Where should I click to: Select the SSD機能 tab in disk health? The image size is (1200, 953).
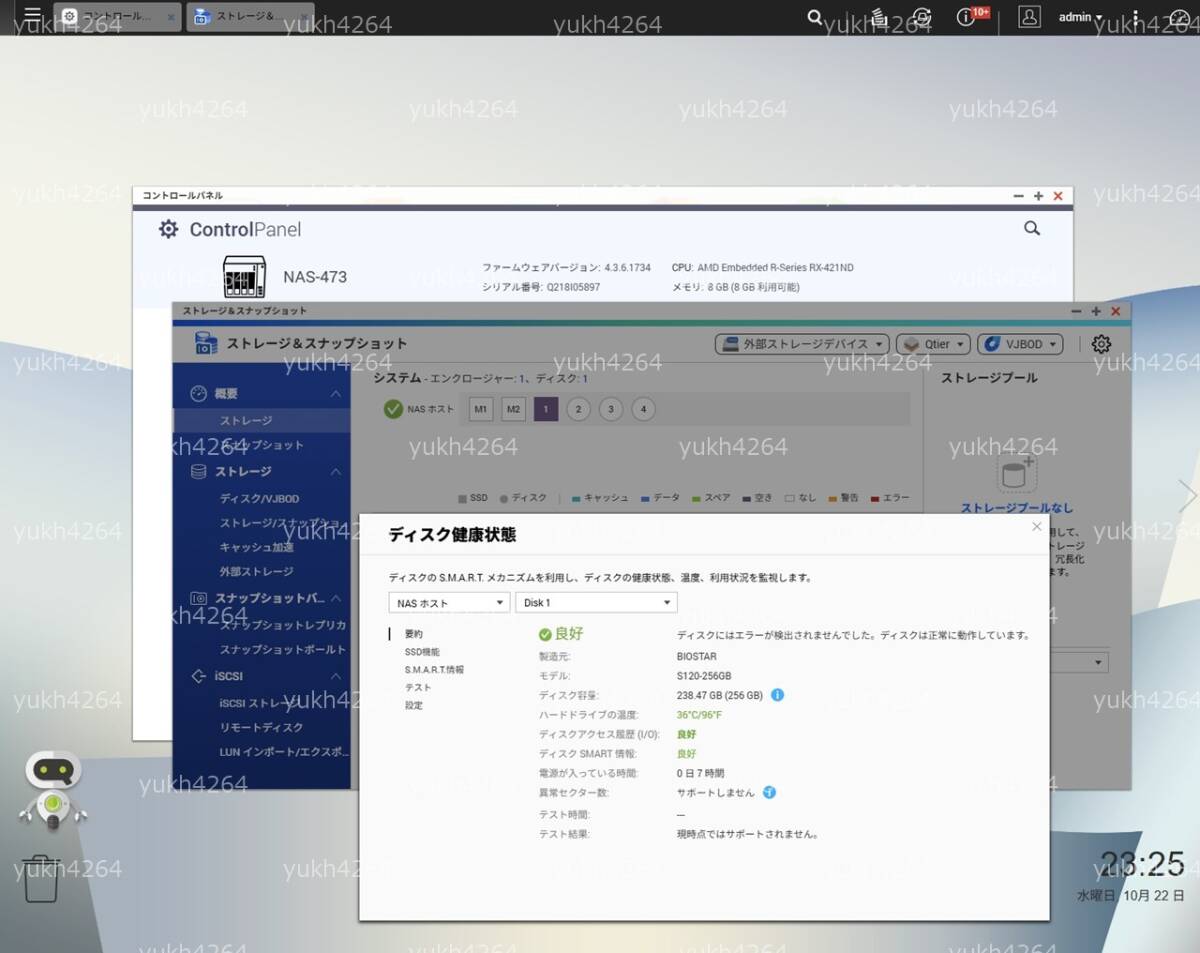(x=422, y=652)
